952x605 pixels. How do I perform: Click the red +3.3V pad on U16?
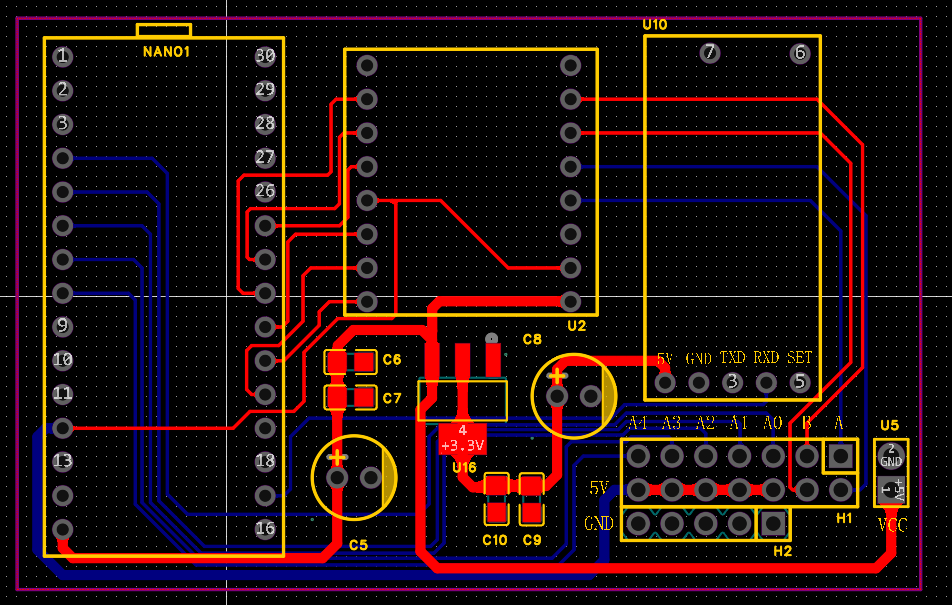[x=462, y=439]
